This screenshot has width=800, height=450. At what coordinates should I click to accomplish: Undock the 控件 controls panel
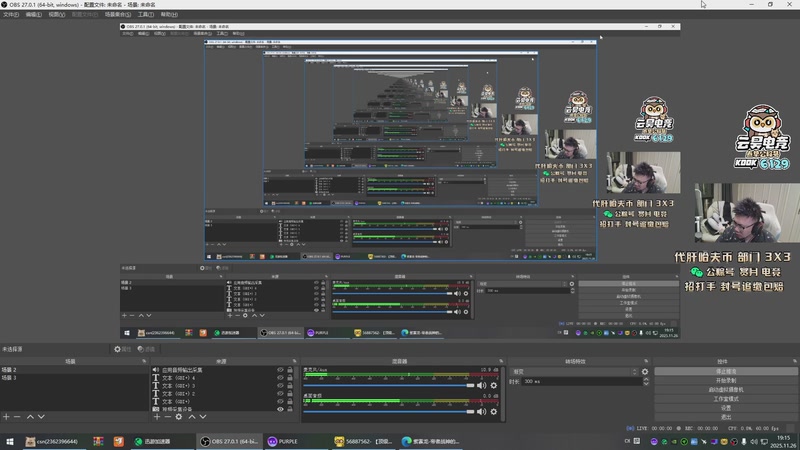795,361
